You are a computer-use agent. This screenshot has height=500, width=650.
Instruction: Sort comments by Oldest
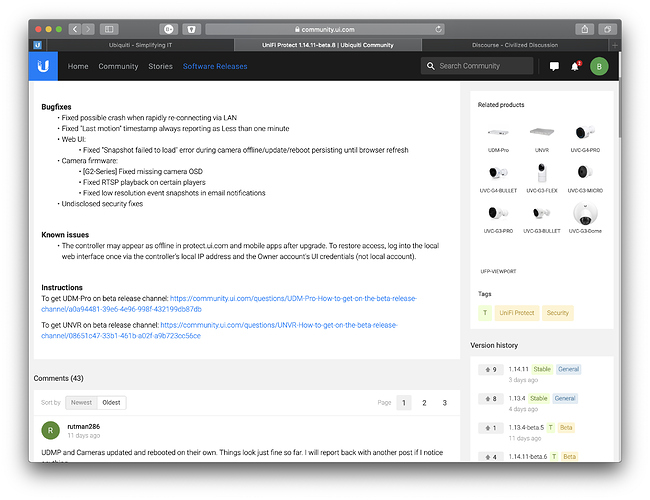[112, 403]
